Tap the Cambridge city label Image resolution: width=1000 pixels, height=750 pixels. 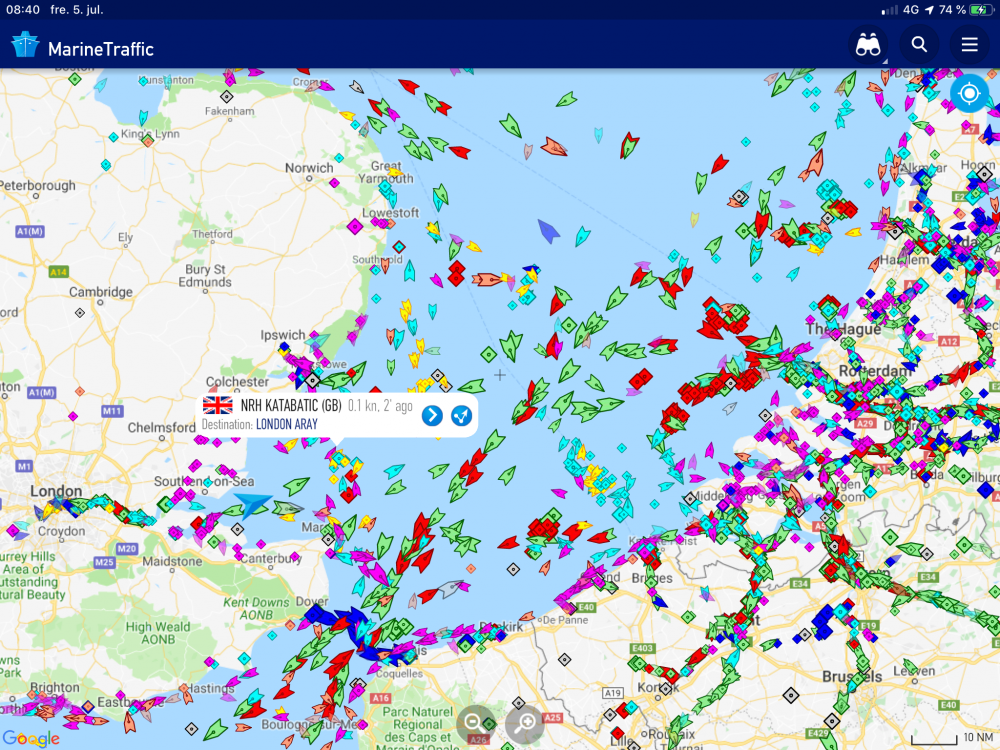(x=101, y=291)
